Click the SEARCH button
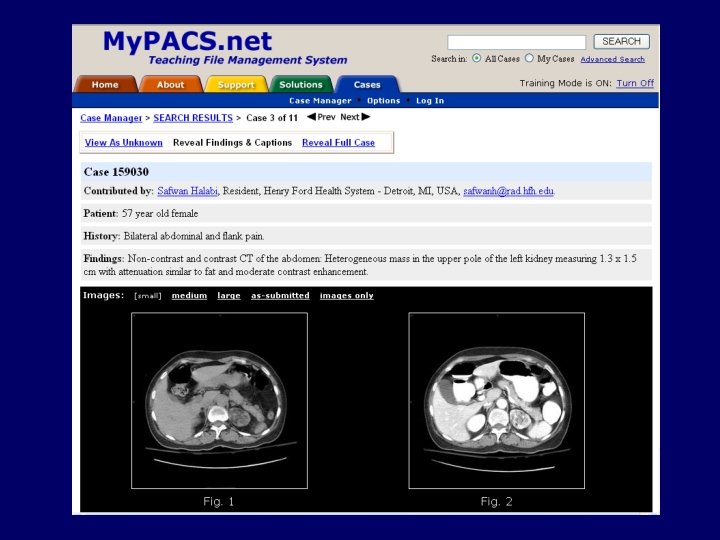The height and width of the screenshot is (540, 720). coord(621,41)
